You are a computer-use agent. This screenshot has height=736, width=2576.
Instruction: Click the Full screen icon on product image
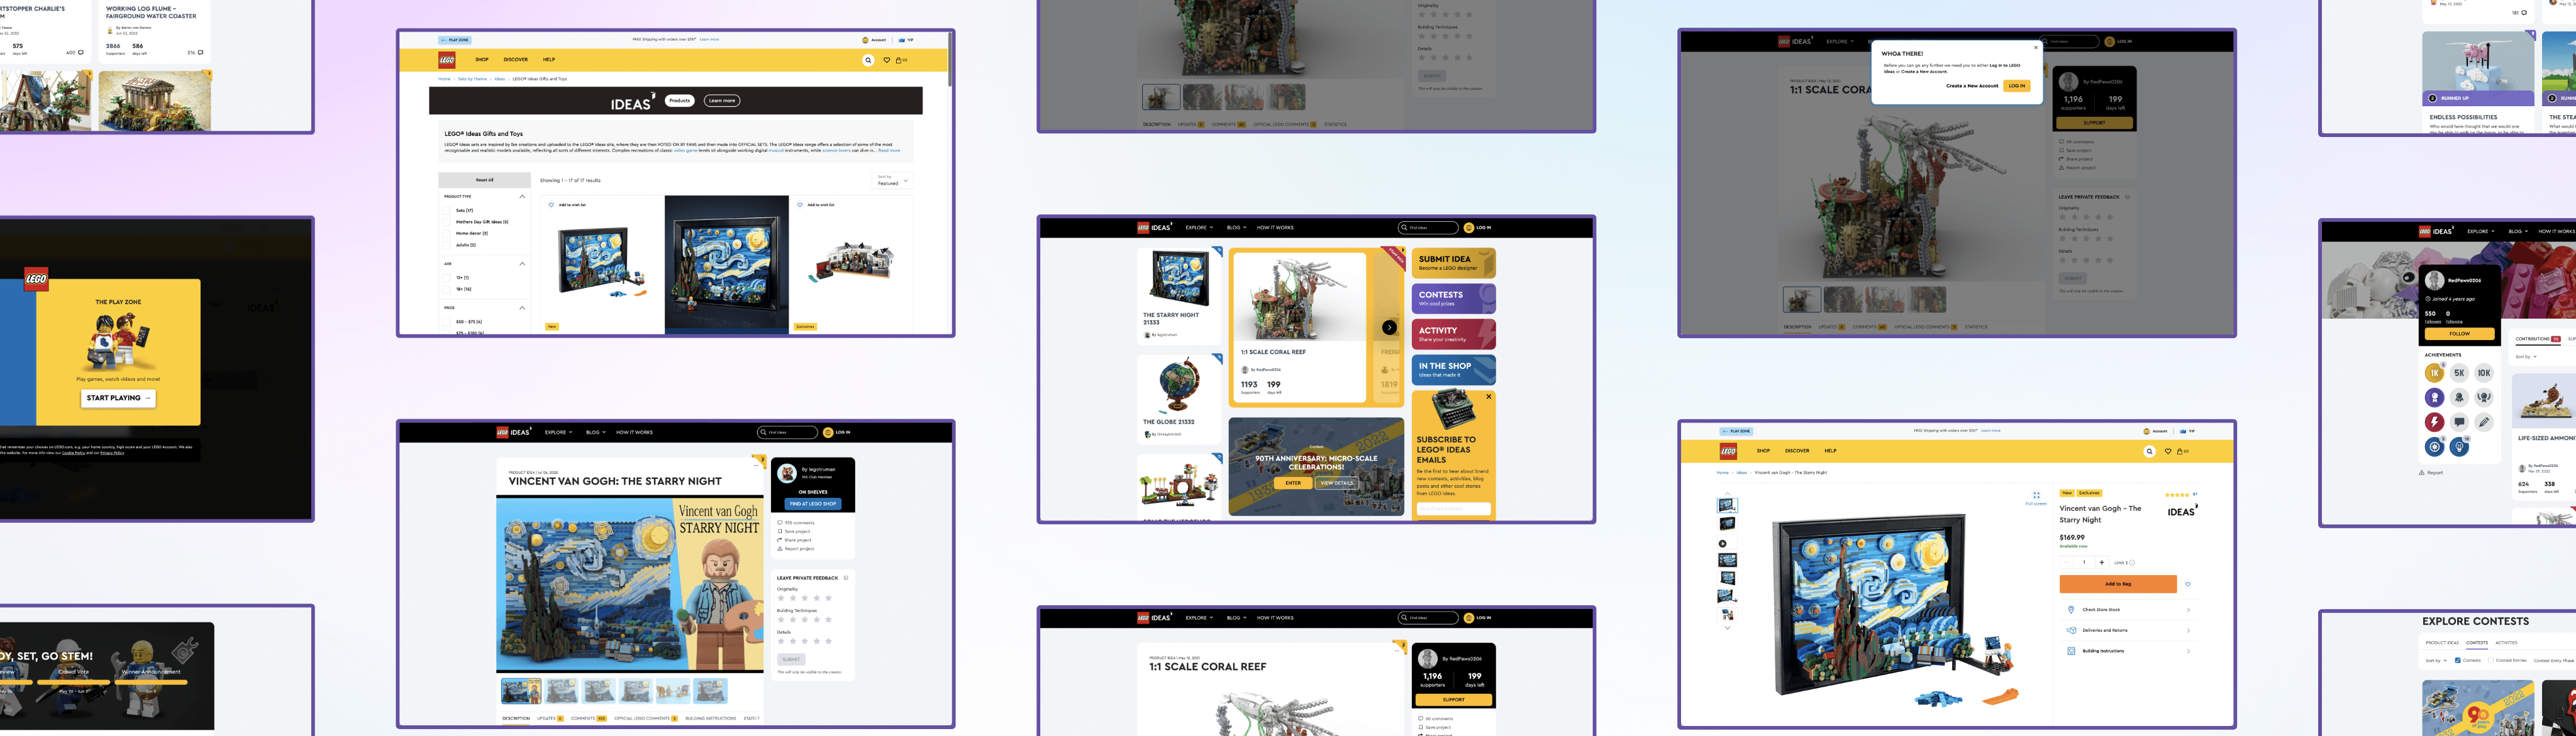coord(2036,496)
